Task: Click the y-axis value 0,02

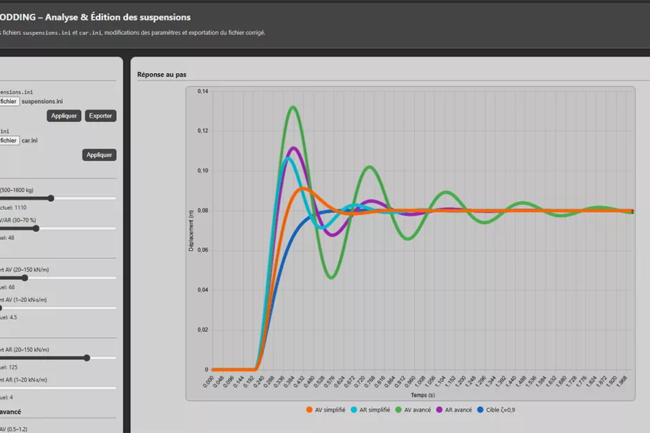Action: tap(203, 330)
